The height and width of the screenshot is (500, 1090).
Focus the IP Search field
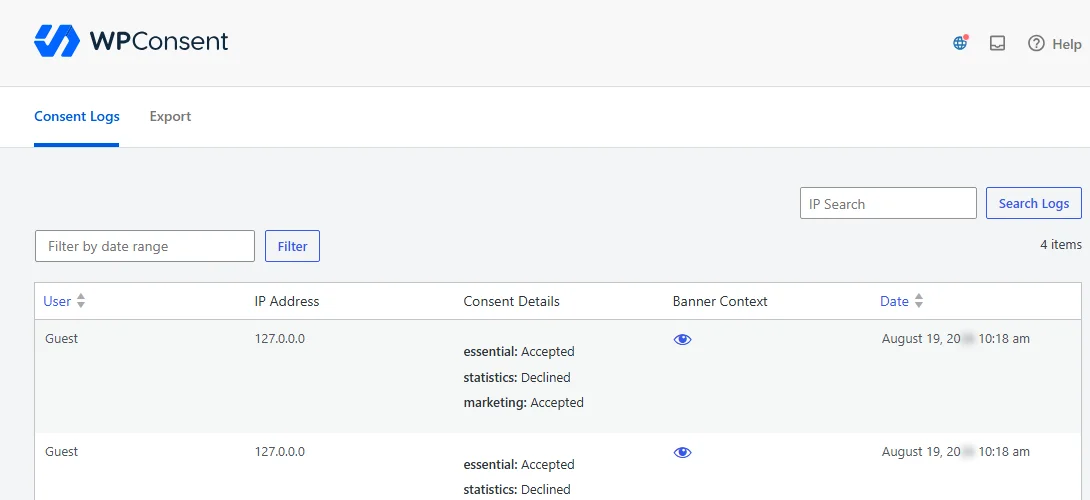pos(888,203)
